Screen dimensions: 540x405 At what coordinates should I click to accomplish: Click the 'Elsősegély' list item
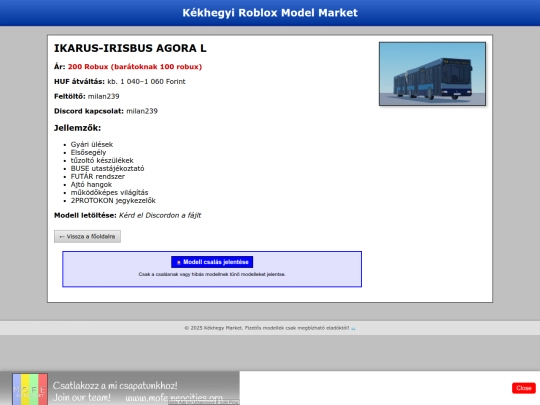(88, 153)
